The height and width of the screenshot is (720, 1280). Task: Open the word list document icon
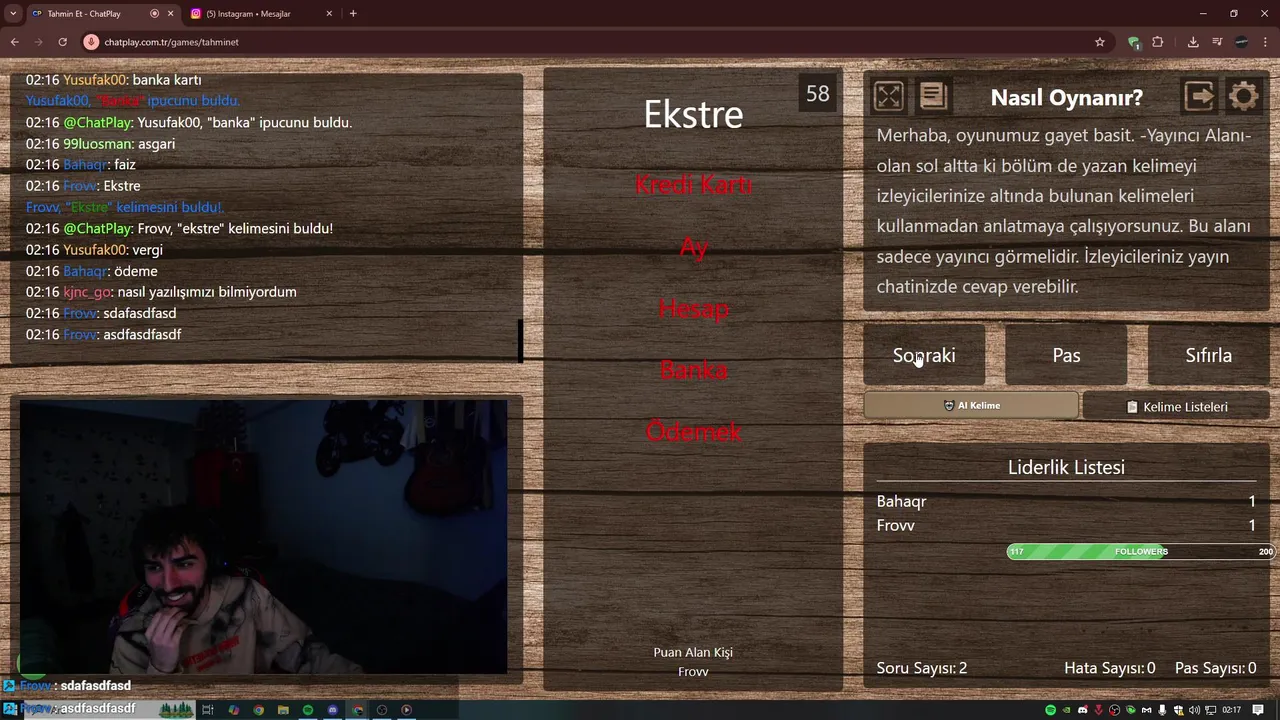(x=933, y=96)
